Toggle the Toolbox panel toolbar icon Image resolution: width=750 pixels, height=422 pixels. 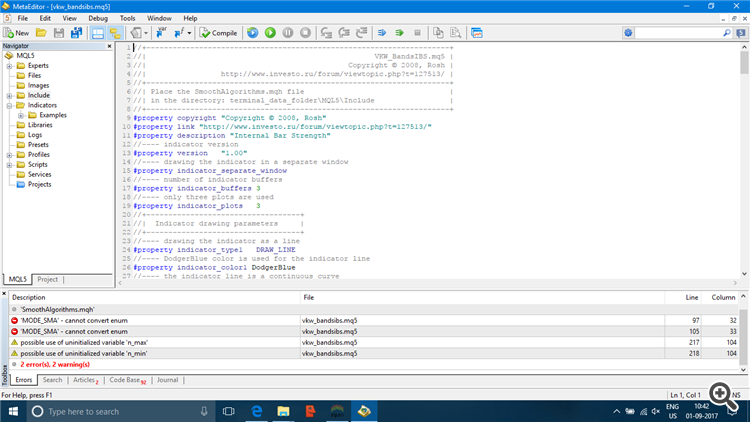116,33
